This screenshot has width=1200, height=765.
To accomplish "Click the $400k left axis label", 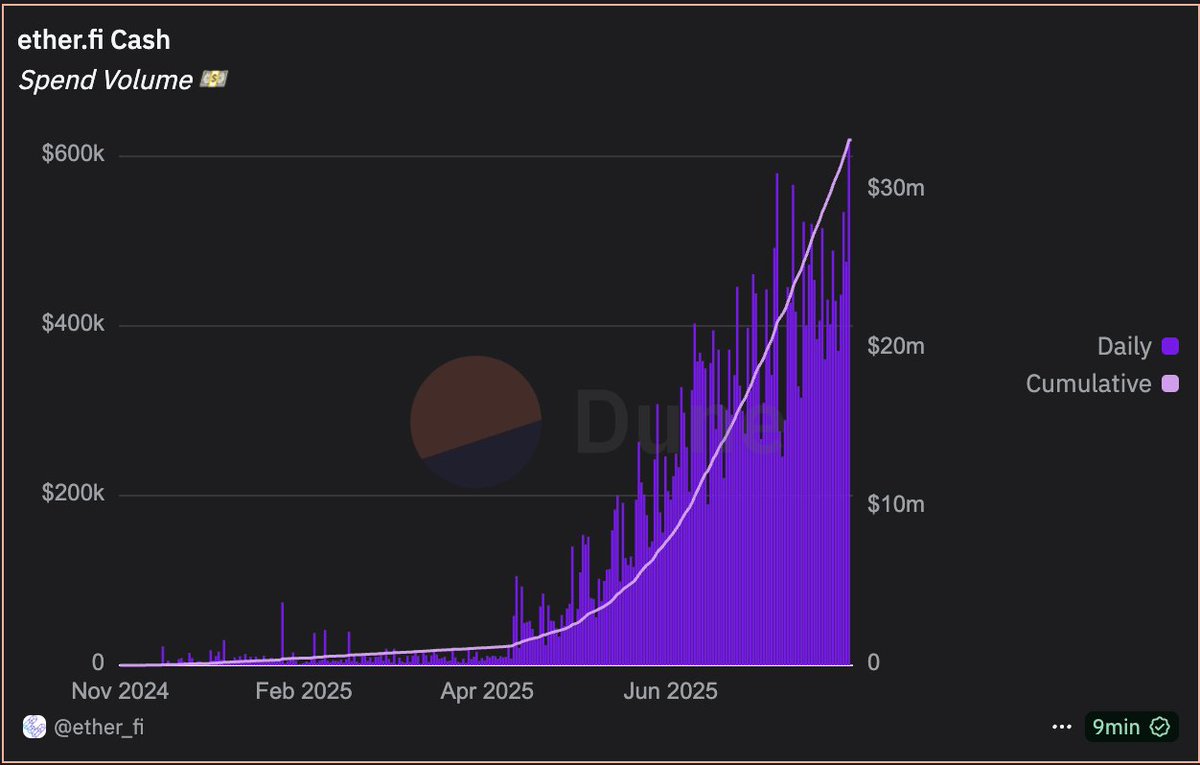I will coord(71,324).
